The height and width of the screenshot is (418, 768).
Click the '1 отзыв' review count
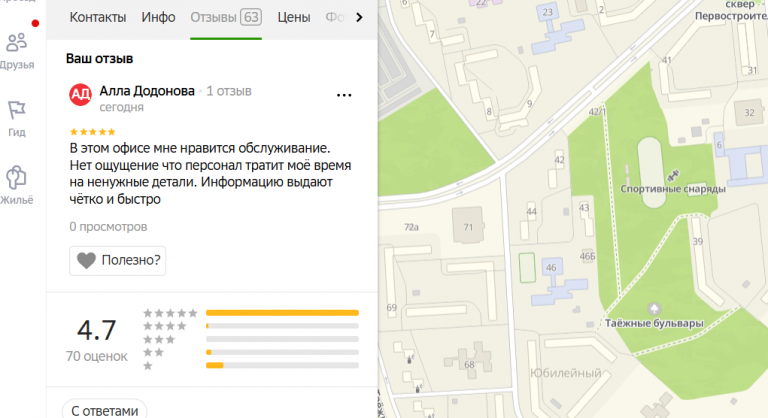229,91
